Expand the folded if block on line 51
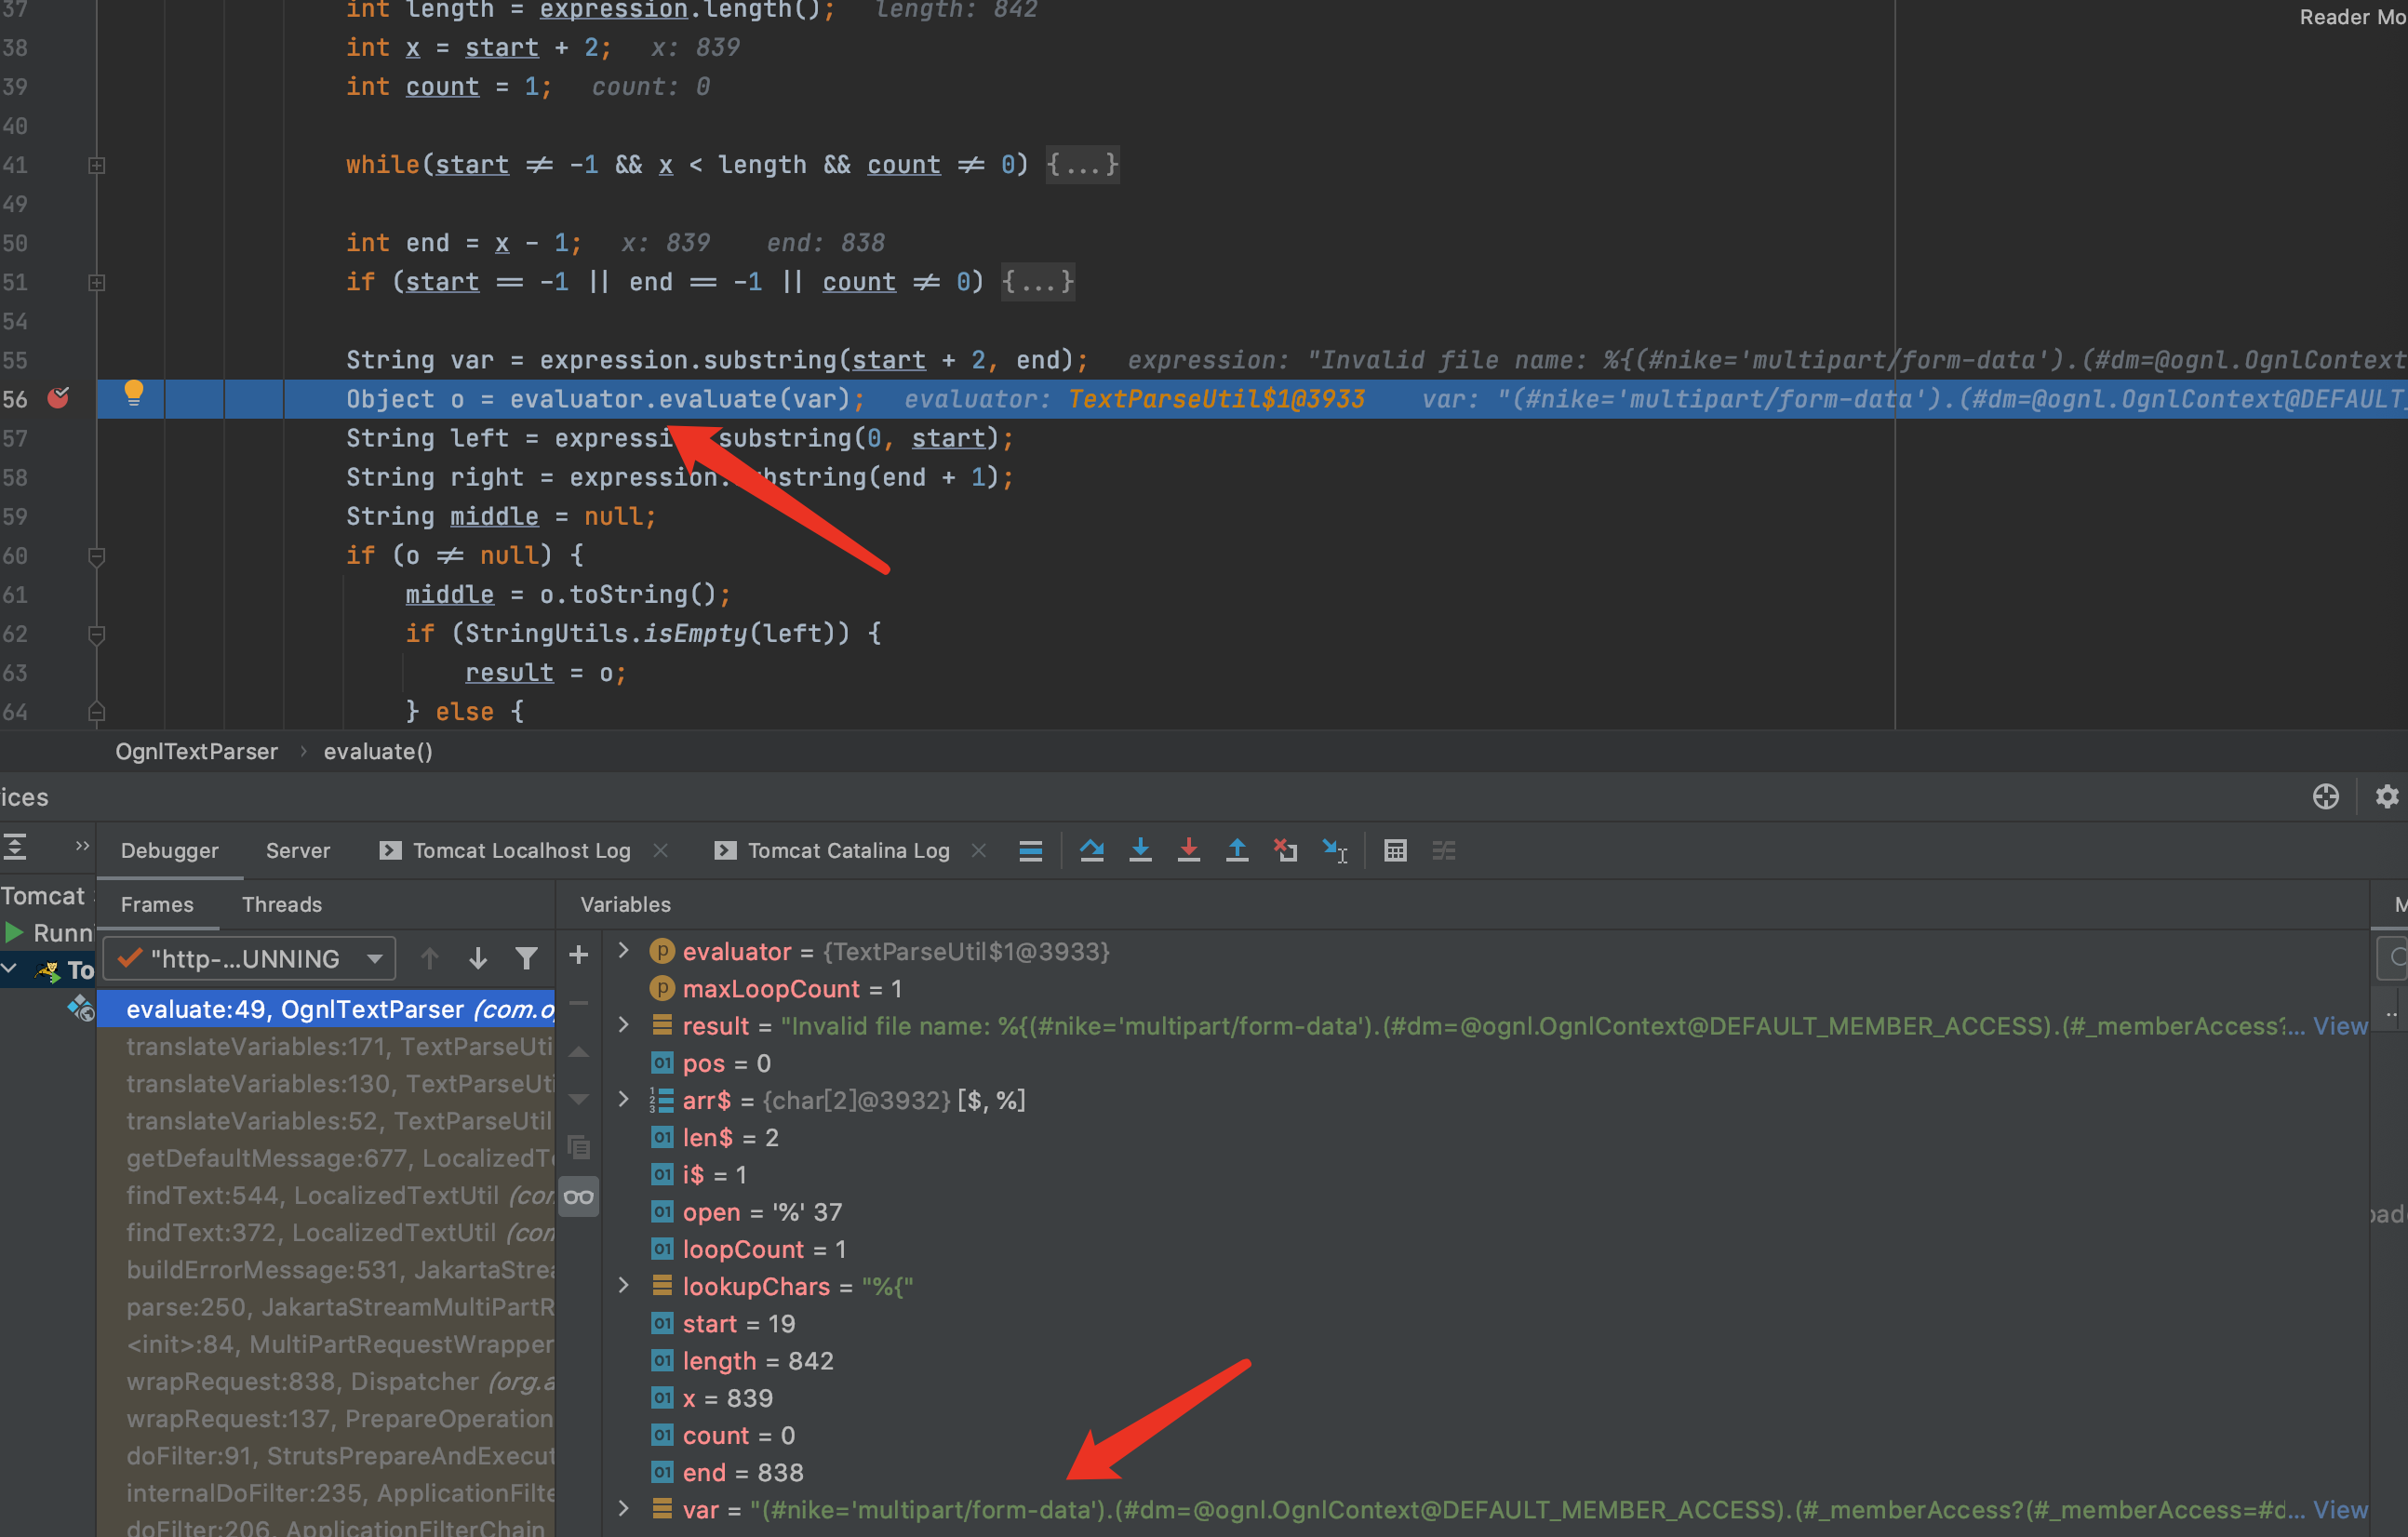The image size is (2408, 1537). 97,282
